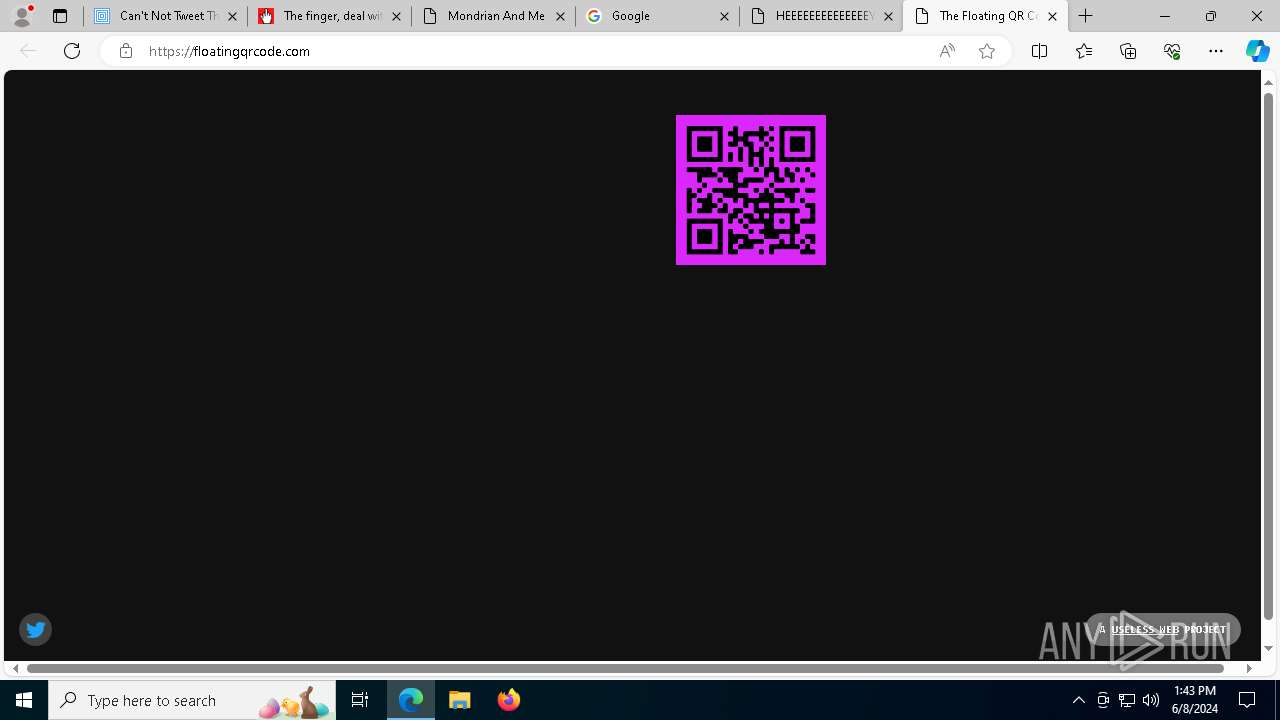Open Microsoft Edge from taskbar
This screenshot has height=720, width=1280.
411,700
